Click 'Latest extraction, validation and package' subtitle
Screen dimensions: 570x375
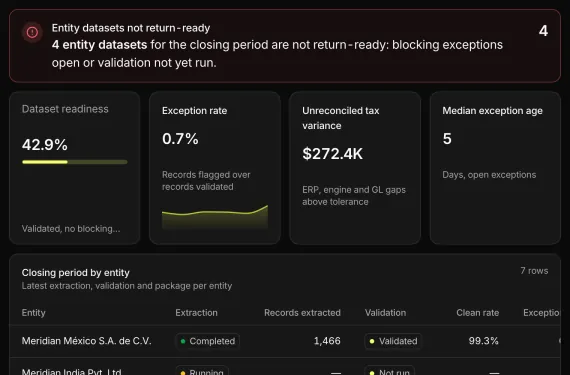tap(127, 286)
